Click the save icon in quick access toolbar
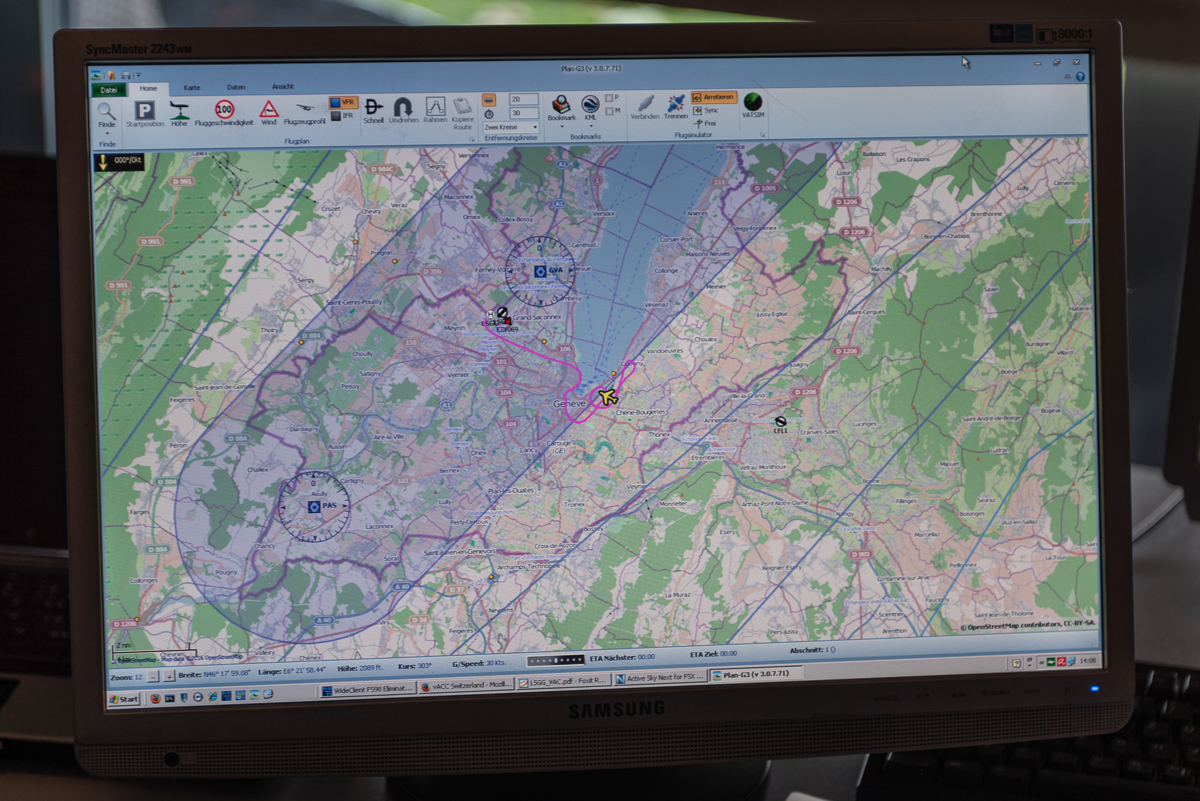 click(126, 75)
